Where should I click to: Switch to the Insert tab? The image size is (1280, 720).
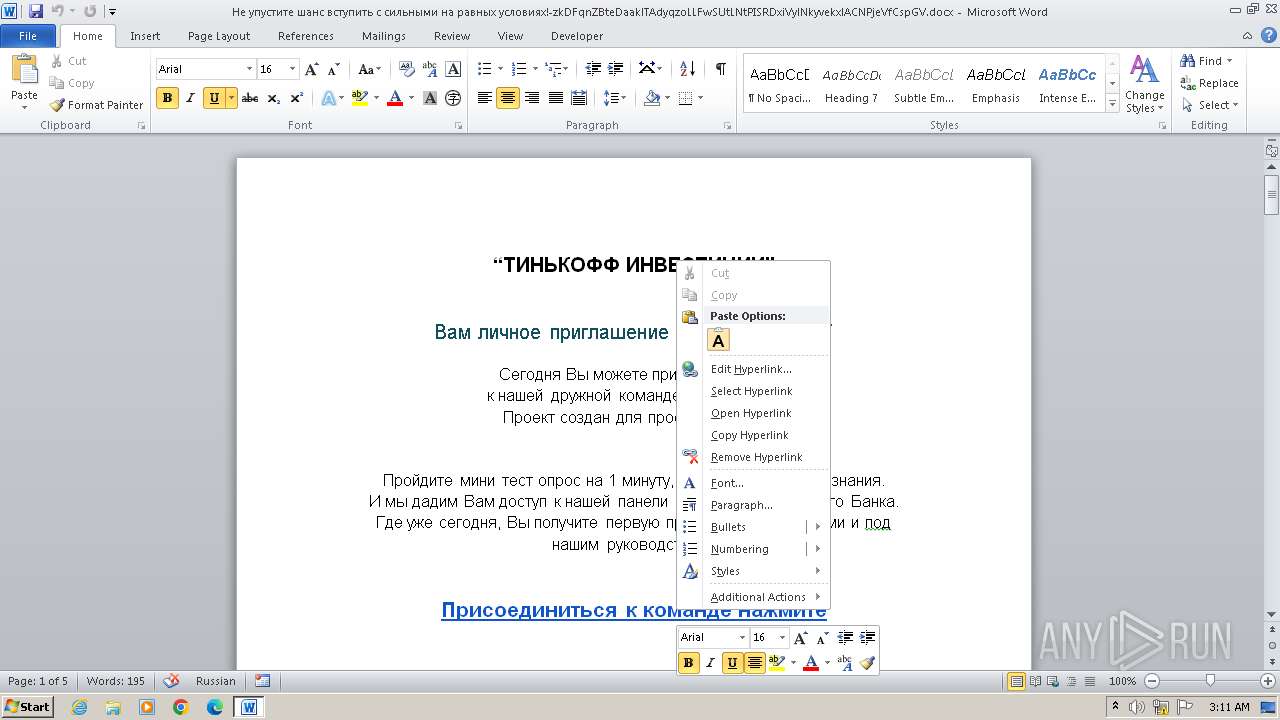coord(145,36)
